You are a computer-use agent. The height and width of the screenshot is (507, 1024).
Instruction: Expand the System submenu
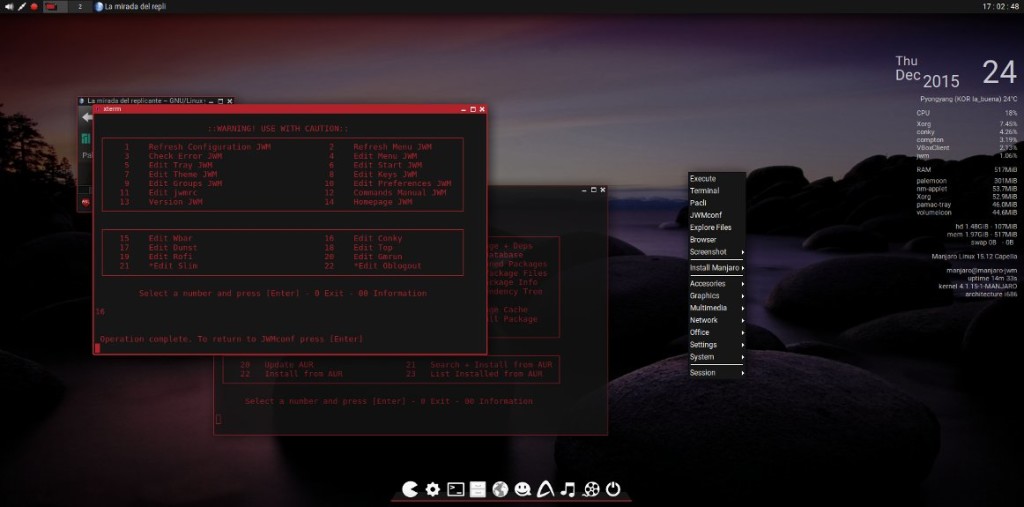(x=716, y=357)
